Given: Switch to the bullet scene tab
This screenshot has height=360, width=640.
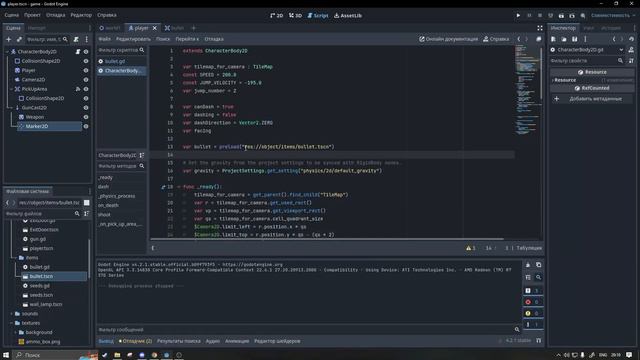Looking at the screenshot, I should (x=174, y=28).
